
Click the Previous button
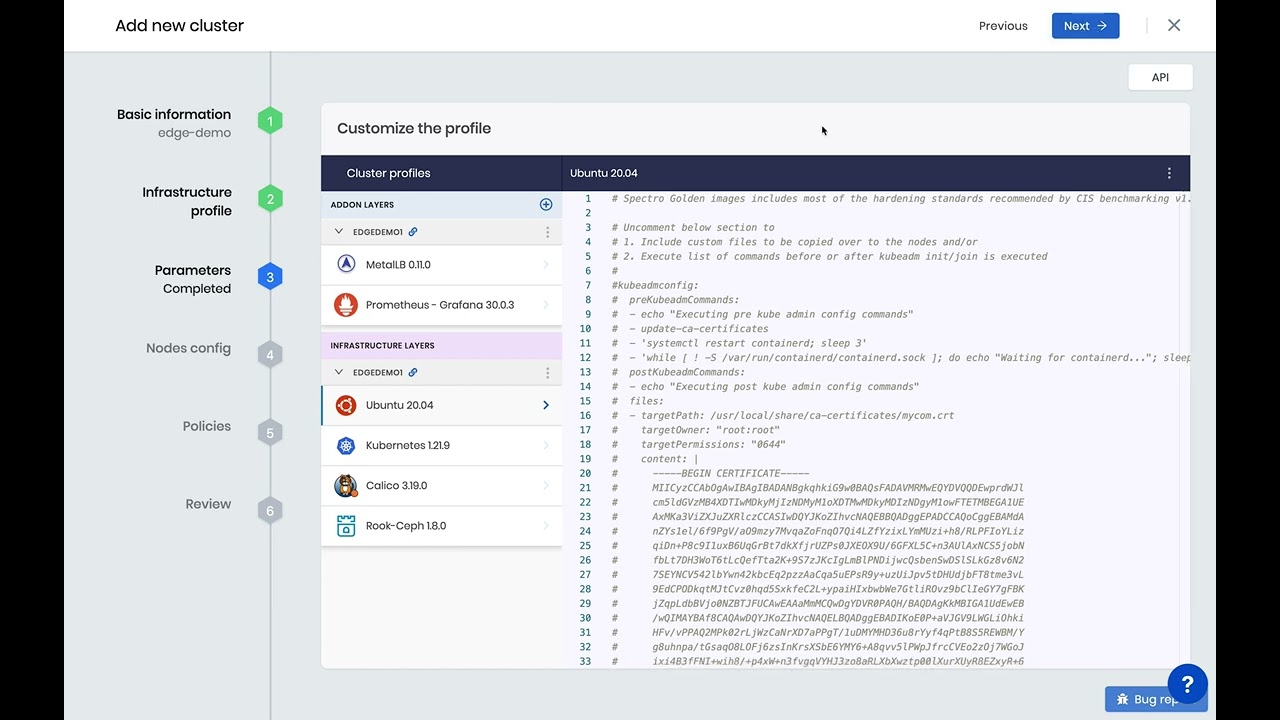tap(1003, 26)
